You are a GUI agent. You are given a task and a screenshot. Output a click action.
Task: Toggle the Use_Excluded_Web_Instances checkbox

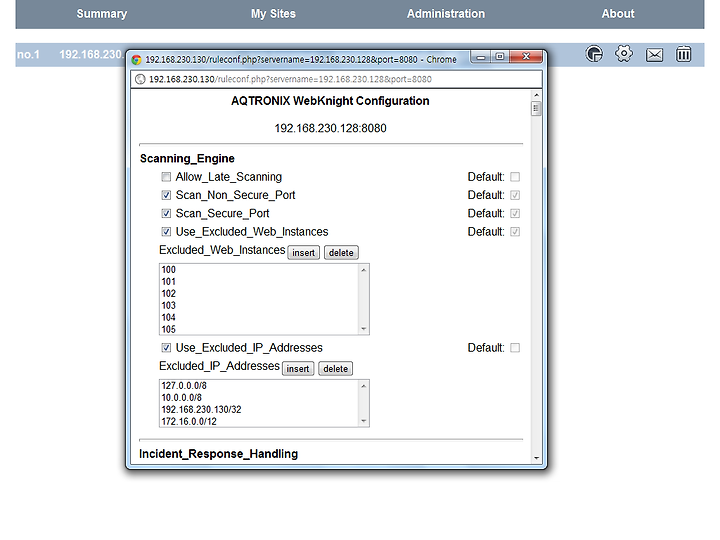pos(166,232)
